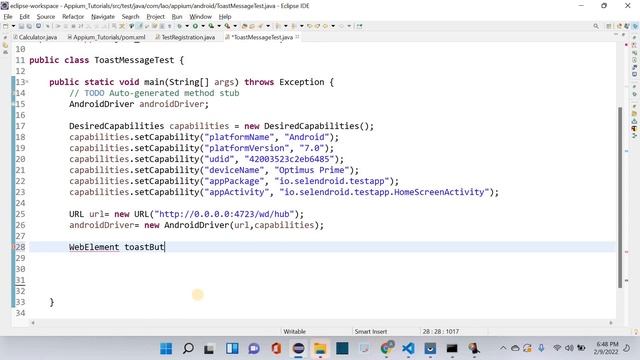Click 'WebElement' on line 28
This screenshot has height=360, width=640.
point(94,247)
